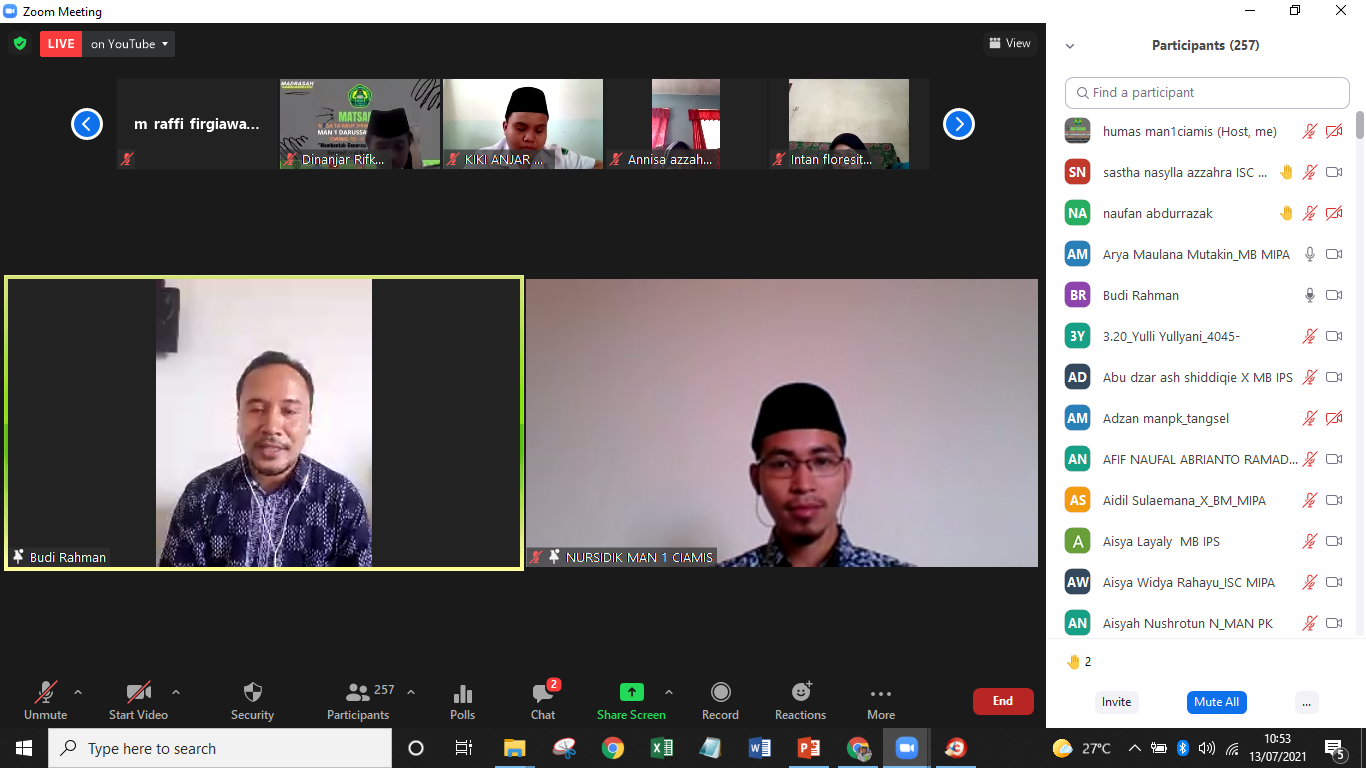Image resolution: width=1366 pixels, height=768 pixels.
Task: Toggle Budi Rahman's microphone in participant list
Action: pos(1309,295)
